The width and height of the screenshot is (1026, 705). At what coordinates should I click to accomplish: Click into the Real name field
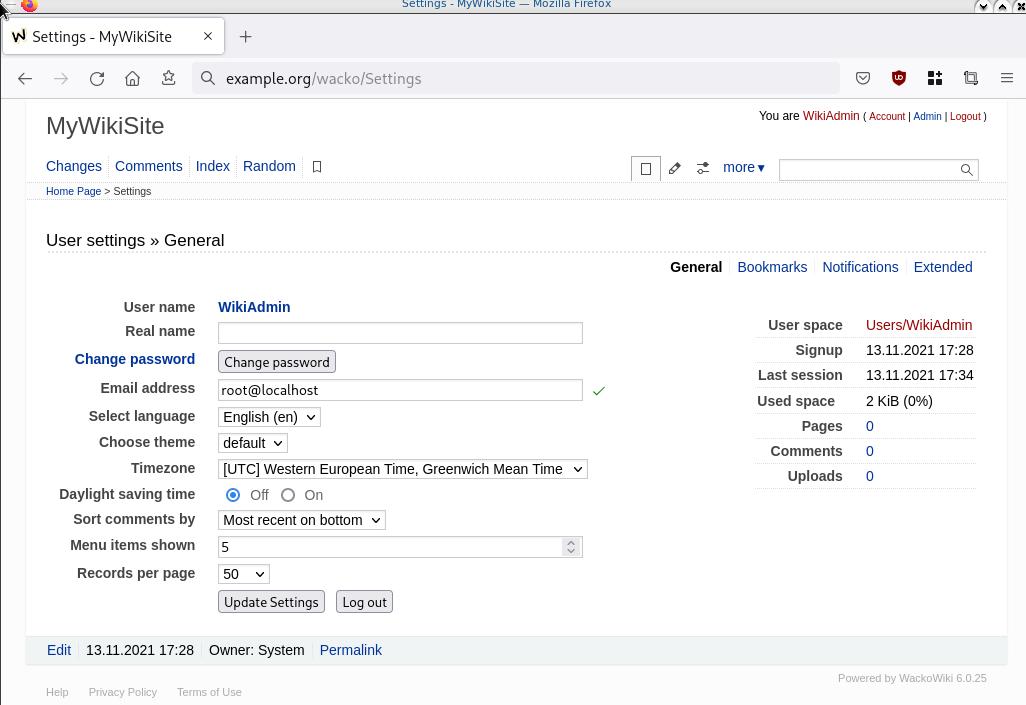point(400,333)
